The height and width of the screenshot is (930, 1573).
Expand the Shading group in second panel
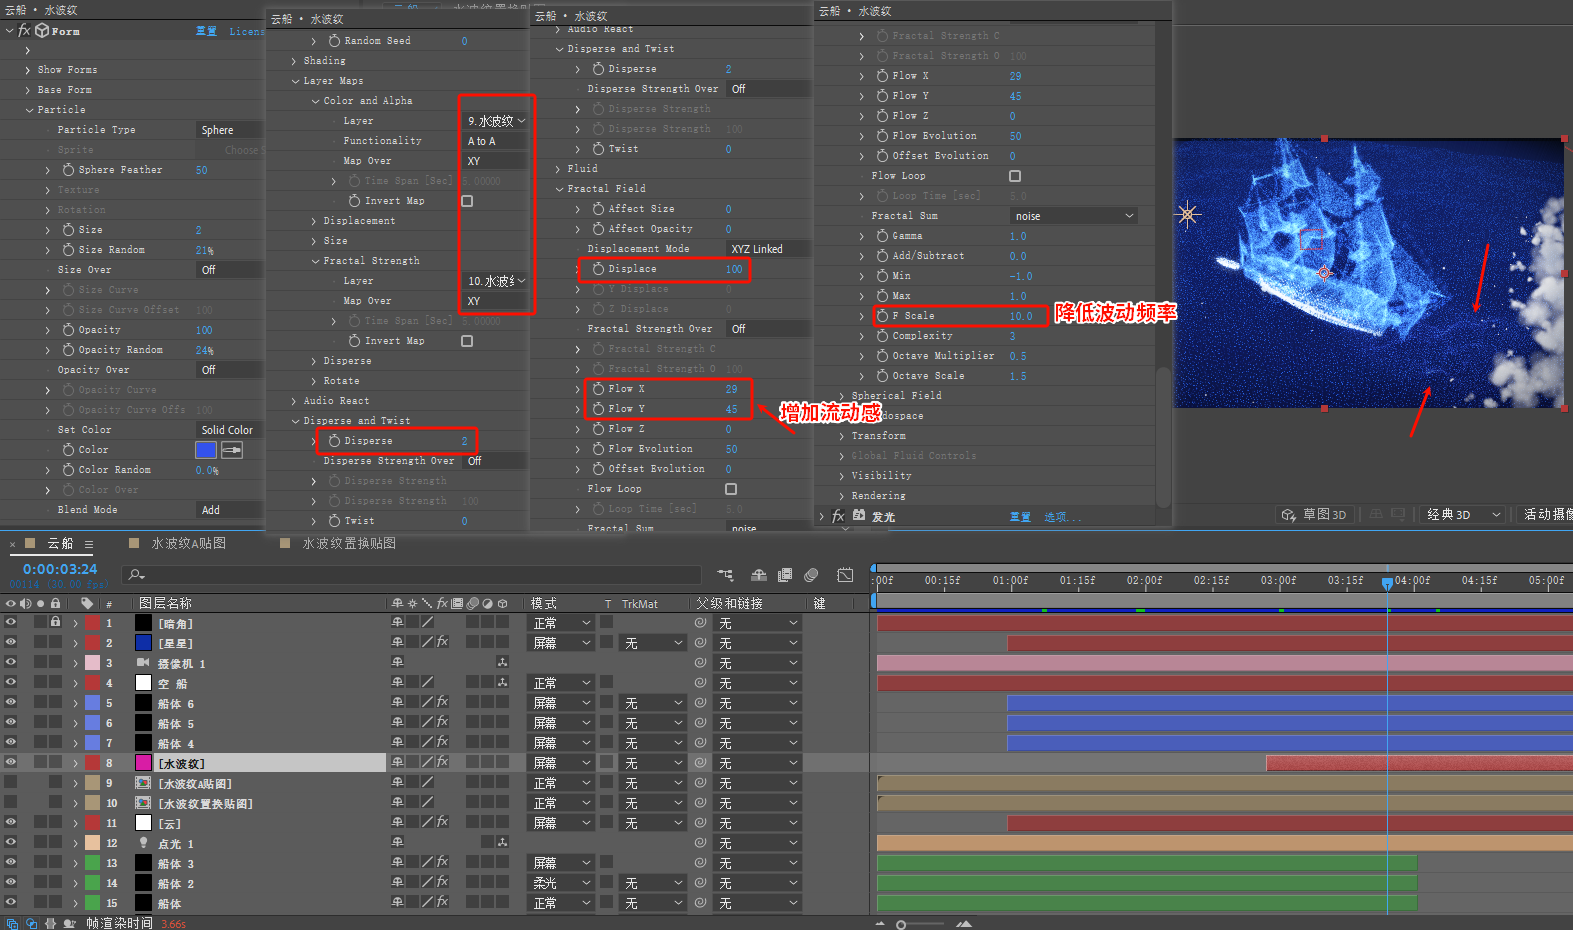(294, 61)
